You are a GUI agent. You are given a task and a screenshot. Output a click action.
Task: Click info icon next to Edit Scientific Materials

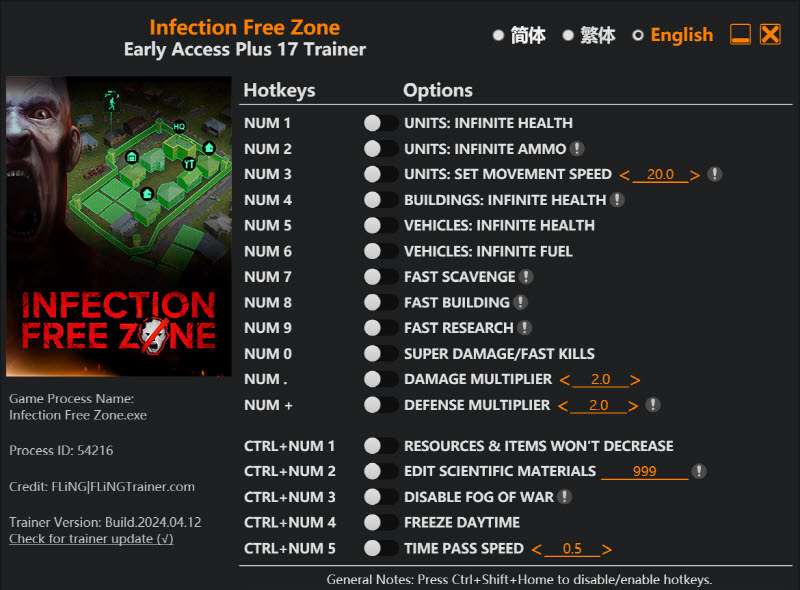[699, 471]
